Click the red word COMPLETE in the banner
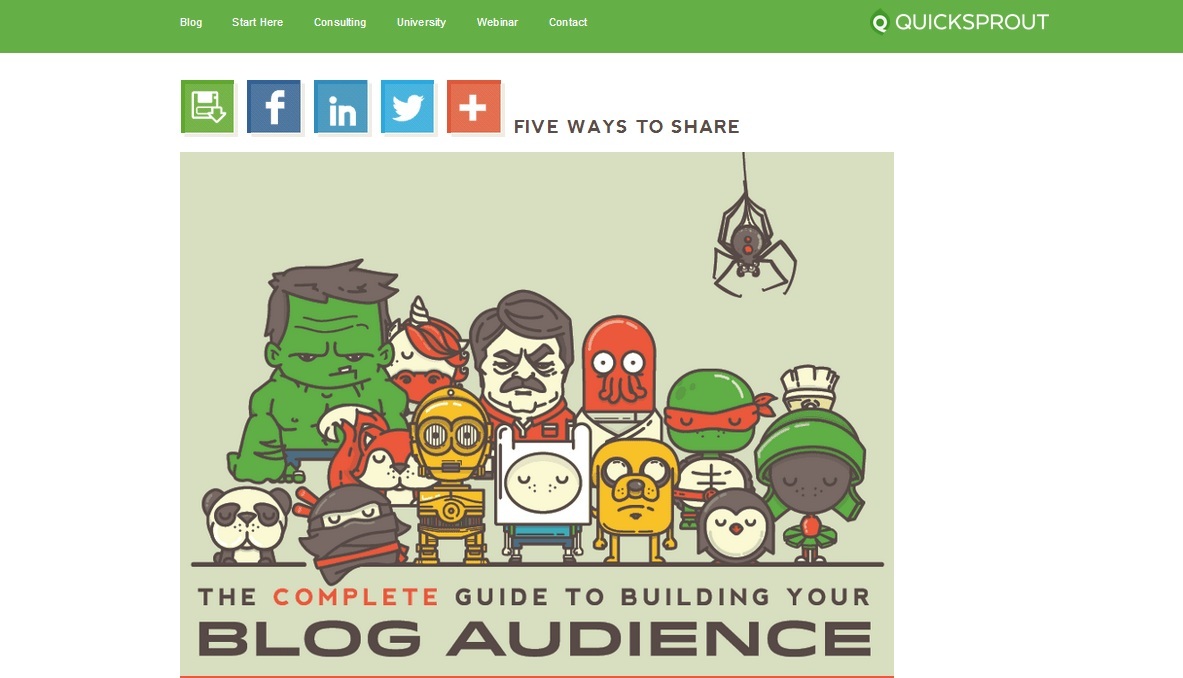The image size is (1183, 678). (x=355, y=597)
